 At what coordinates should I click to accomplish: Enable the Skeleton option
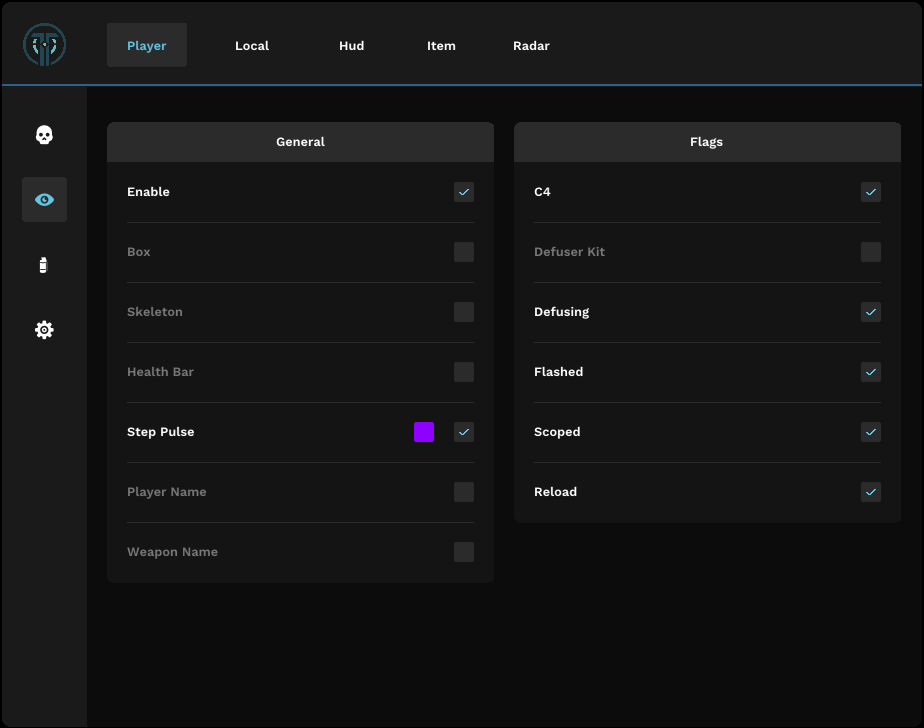click(463, 312)
